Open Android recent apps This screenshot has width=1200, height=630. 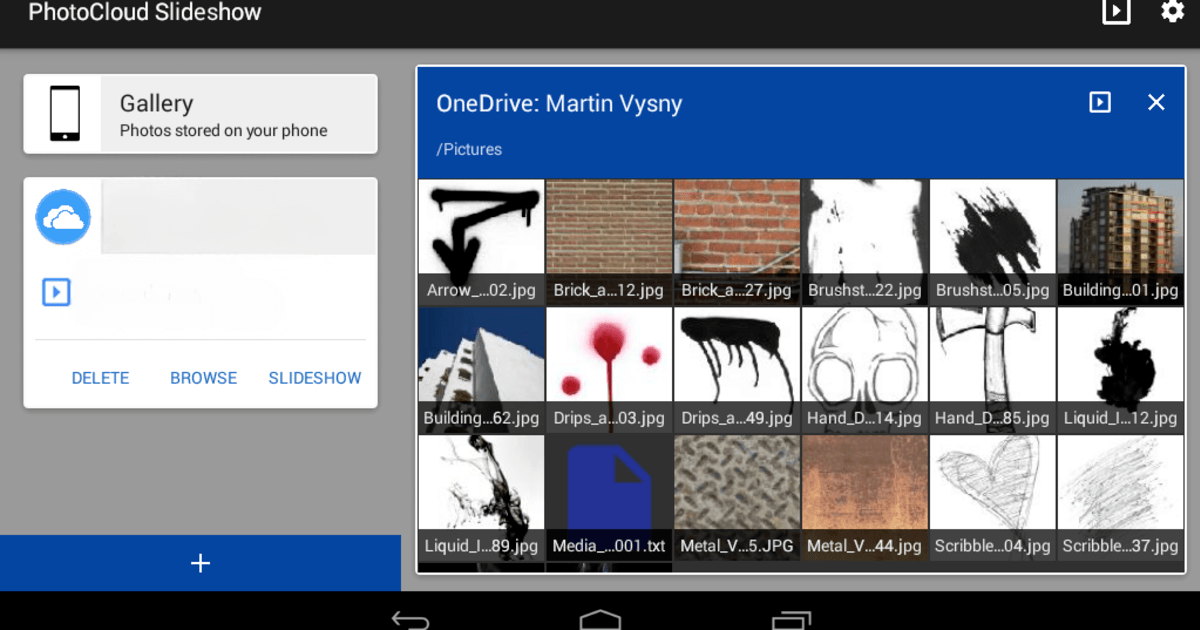coord(791,620)
